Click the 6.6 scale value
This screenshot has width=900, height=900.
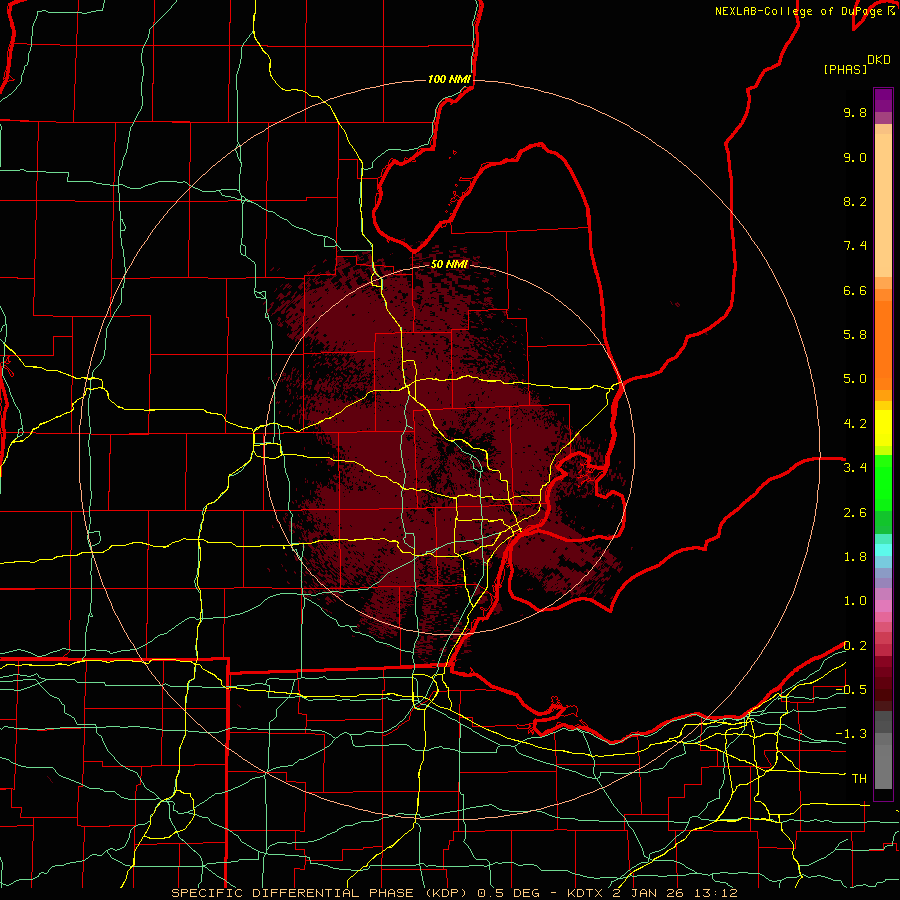[855, 290]
